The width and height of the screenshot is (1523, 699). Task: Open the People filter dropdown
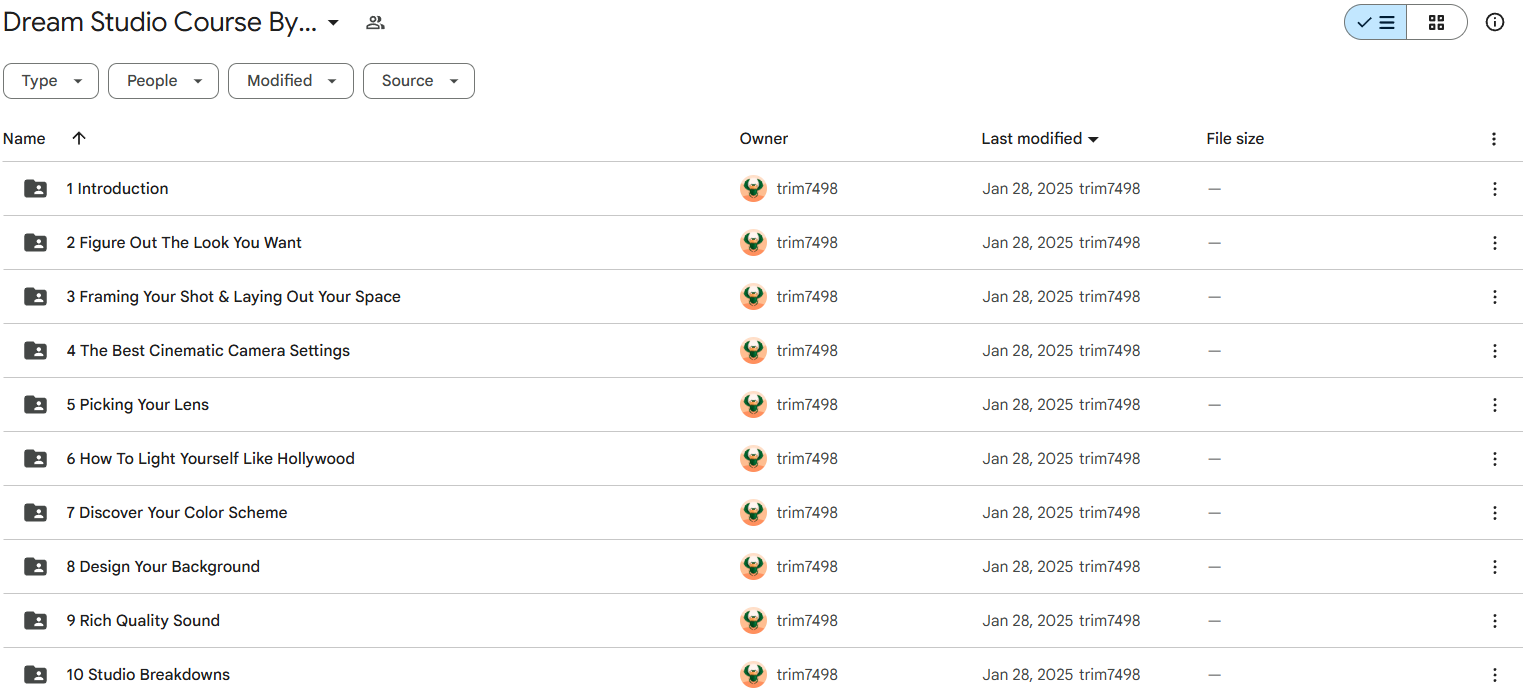click(x=163, y=81)
